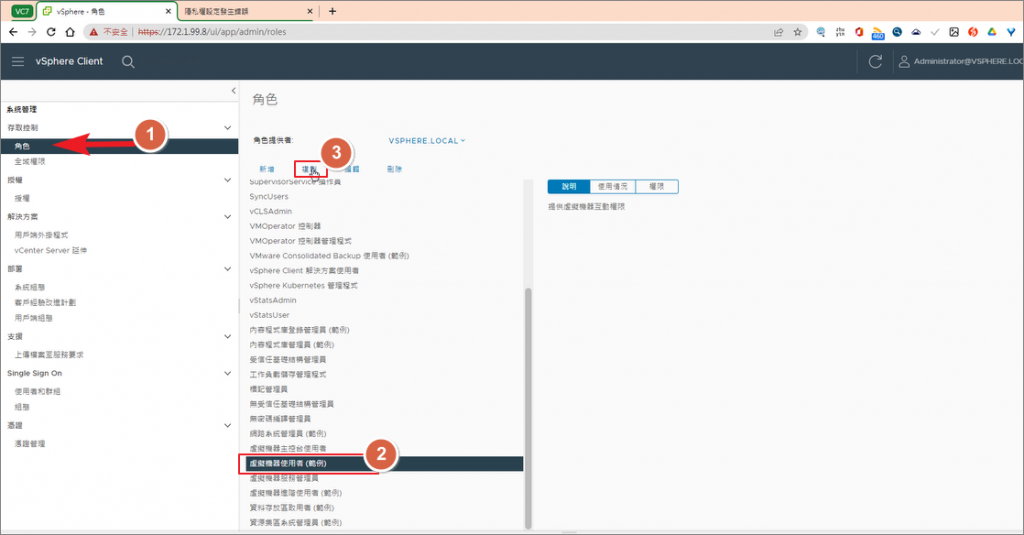Click the browser address bar URL
This screenshot has width=1024, height=535.
(x=212, y=31)
